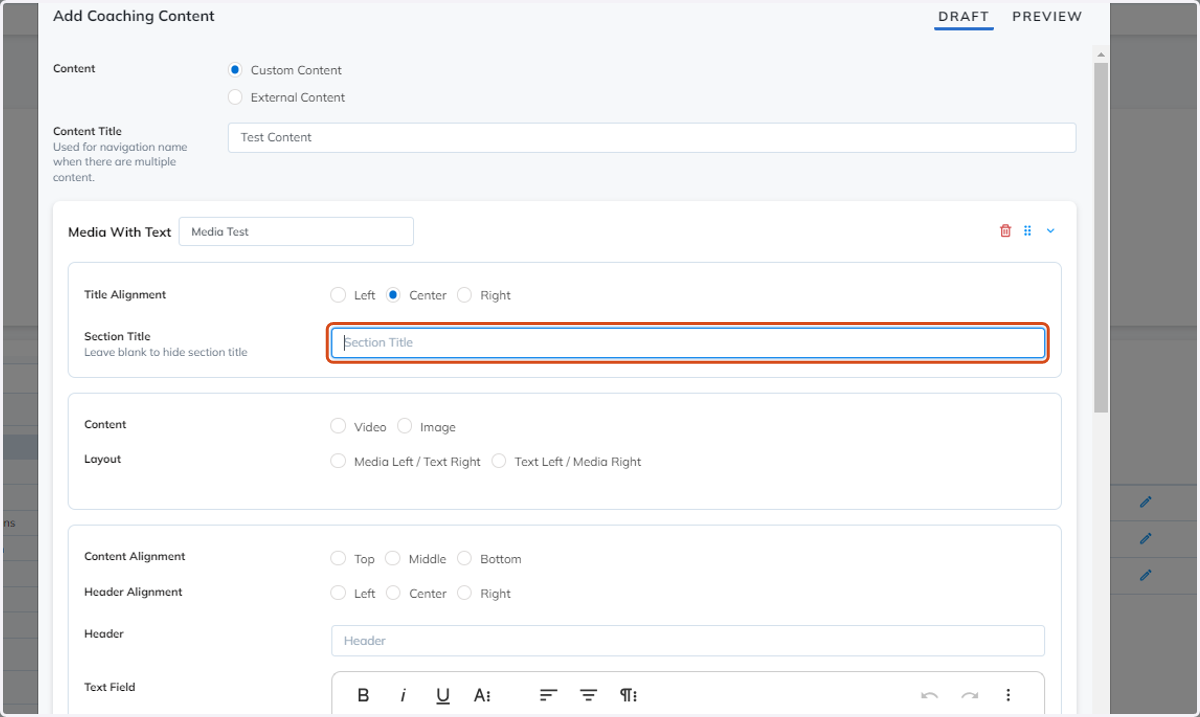Screen dimensions: 1200x717
Task: Set Content Alignment to Bottom
Action: pos(464,558)
